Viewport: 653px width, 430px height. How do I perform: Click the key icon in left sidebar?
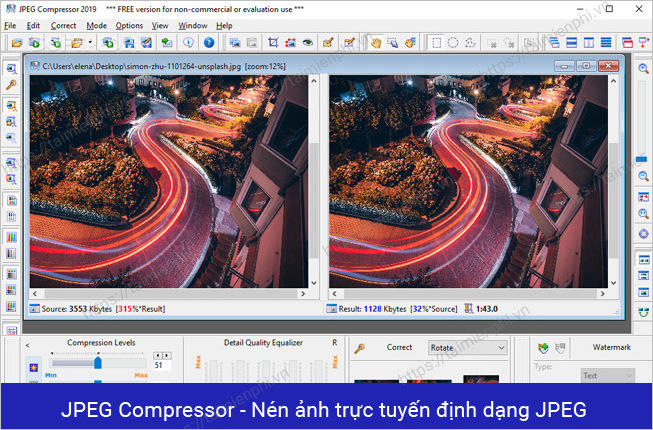pyautogui.click(x=11, y=85)
